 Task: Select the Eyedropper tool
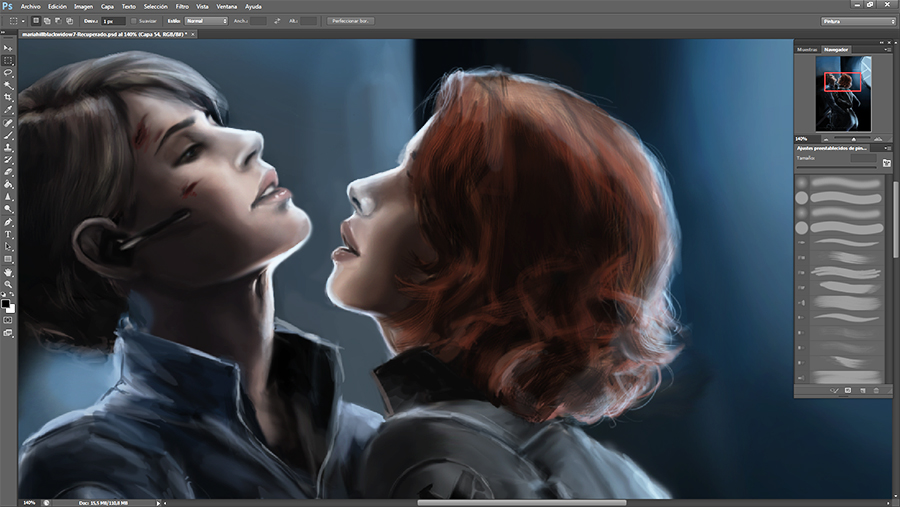click(x=8, y=110)
